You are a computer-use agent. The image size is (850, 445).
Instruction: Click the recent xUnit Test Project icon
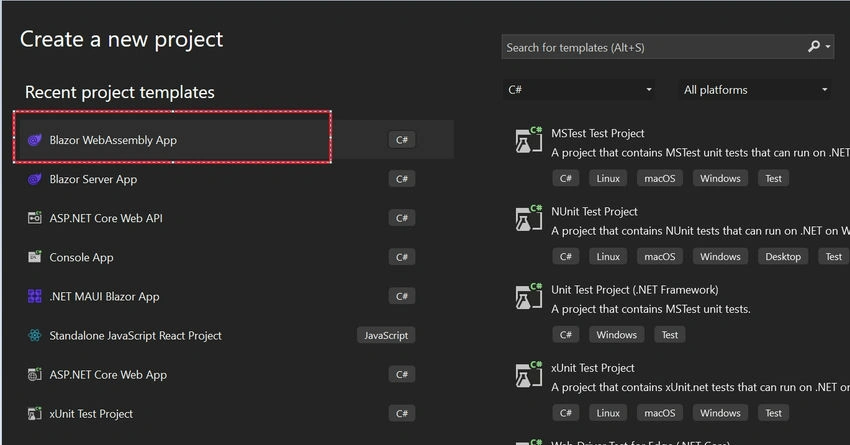pos(35,414)
